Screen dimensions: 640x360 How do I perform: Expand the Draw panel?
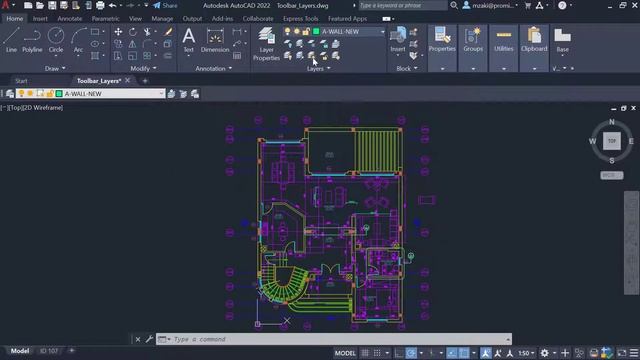click(55, 69)
